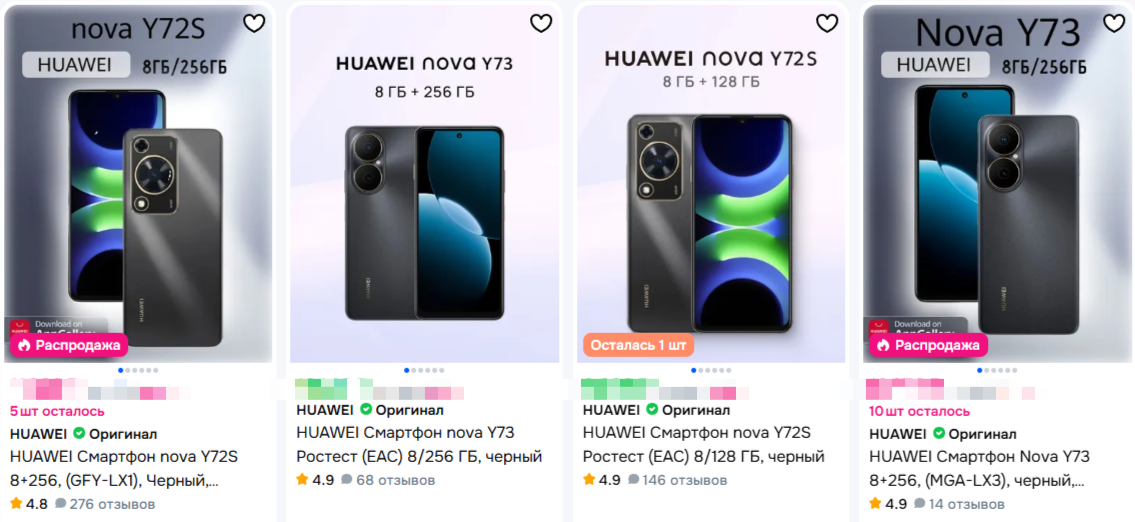
Task: Open HUAWEI Смартфон nova Y72S 8+256 GFY-LX1 title
Action: (x=124, y=468)
